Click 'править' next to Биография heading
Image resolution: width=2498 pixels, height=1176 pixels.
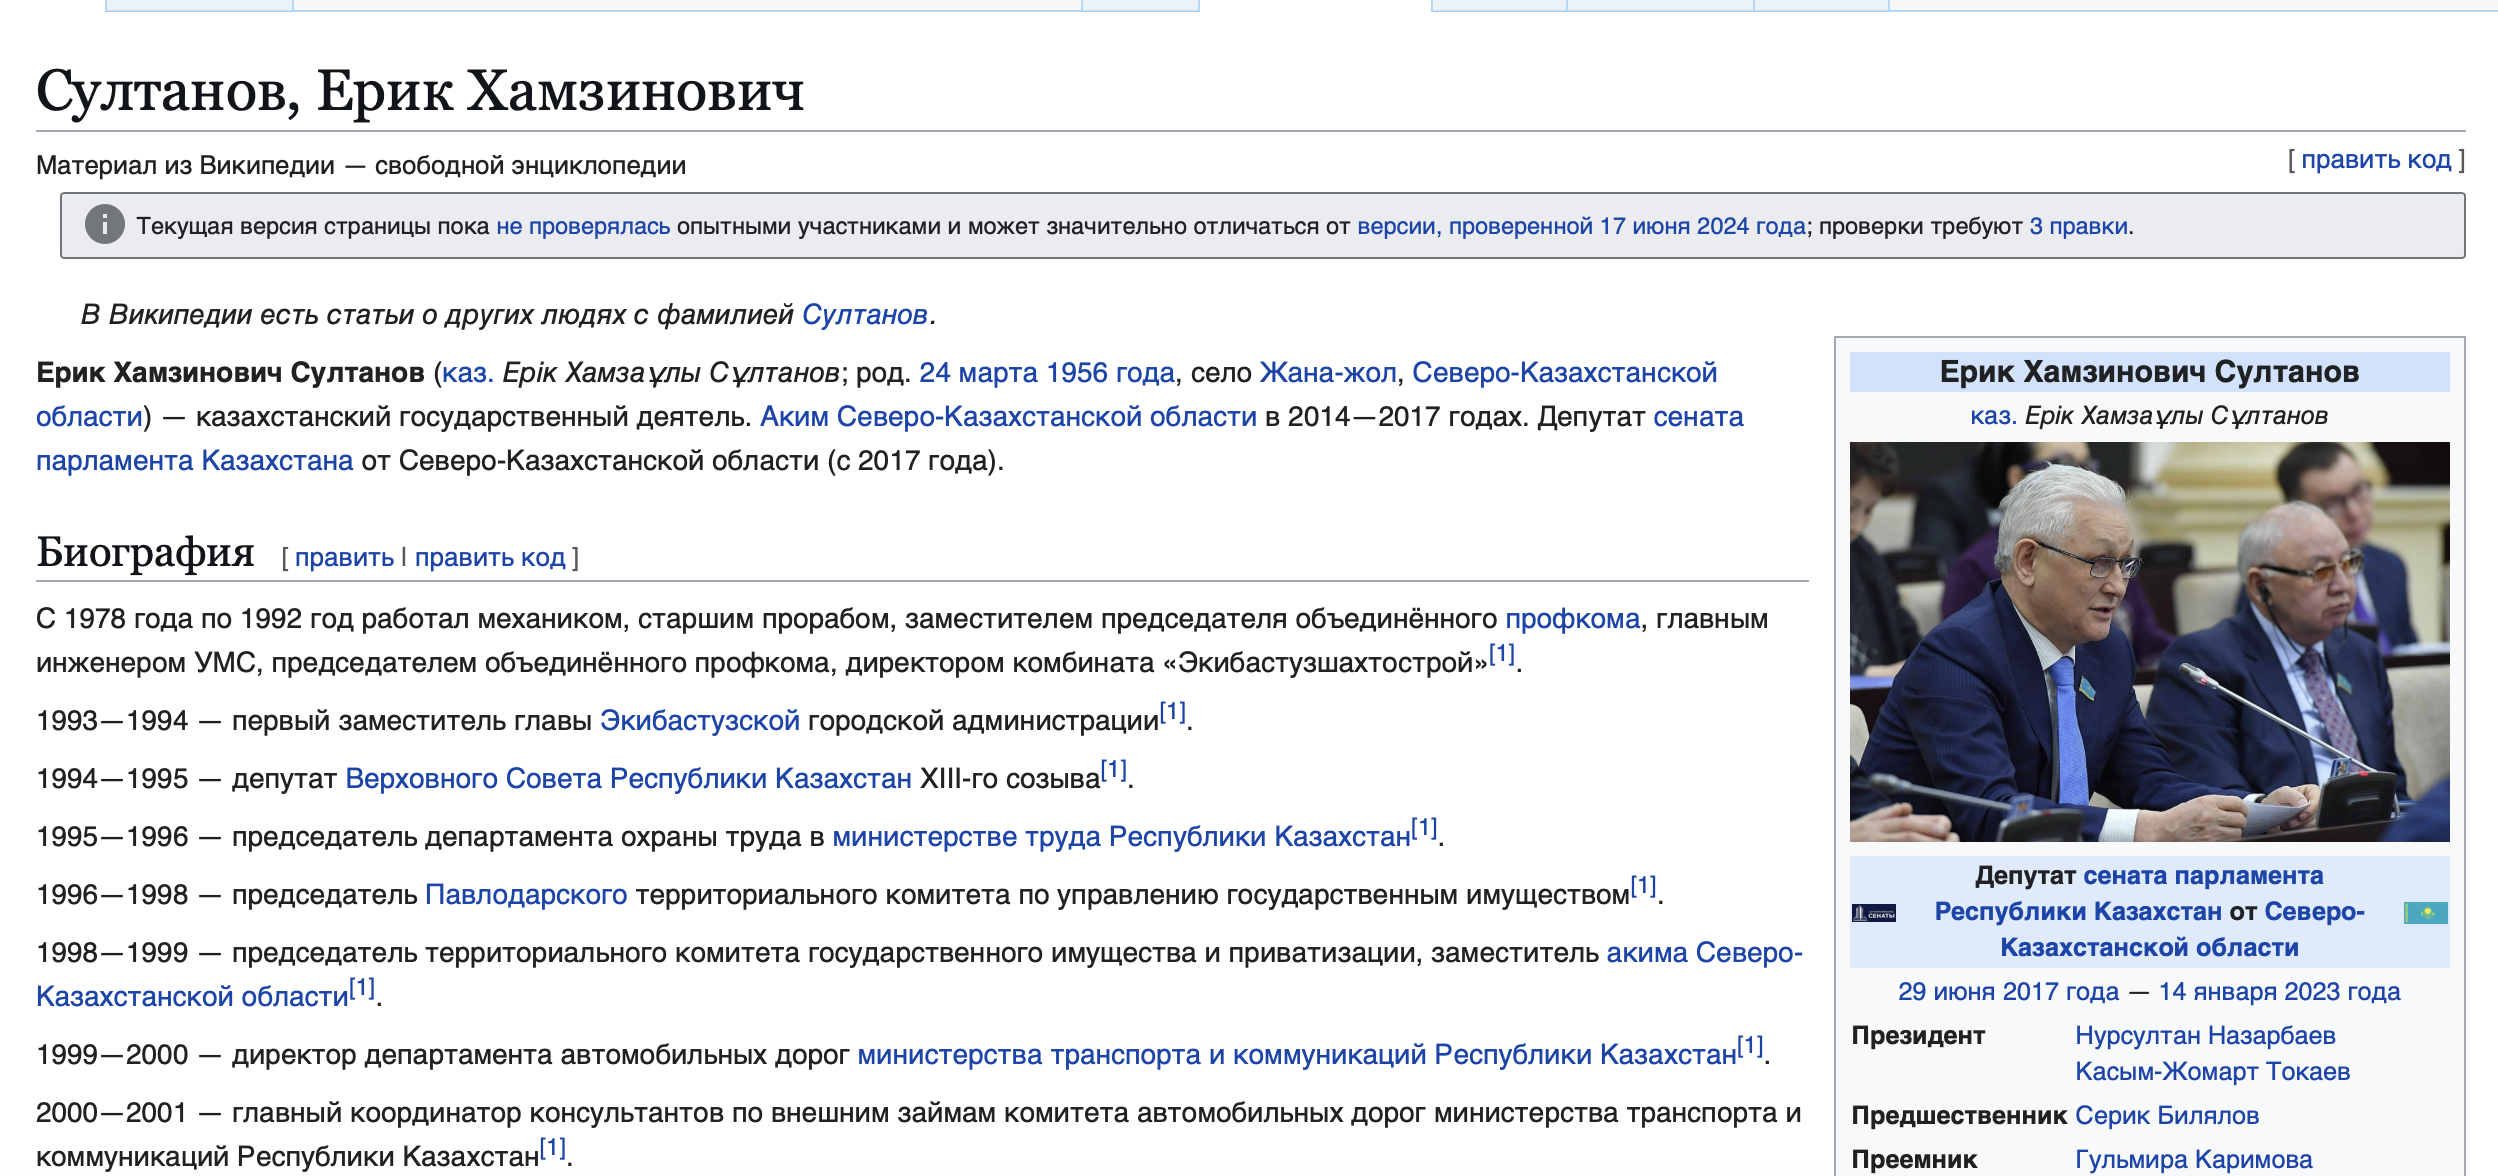point(344,557)
